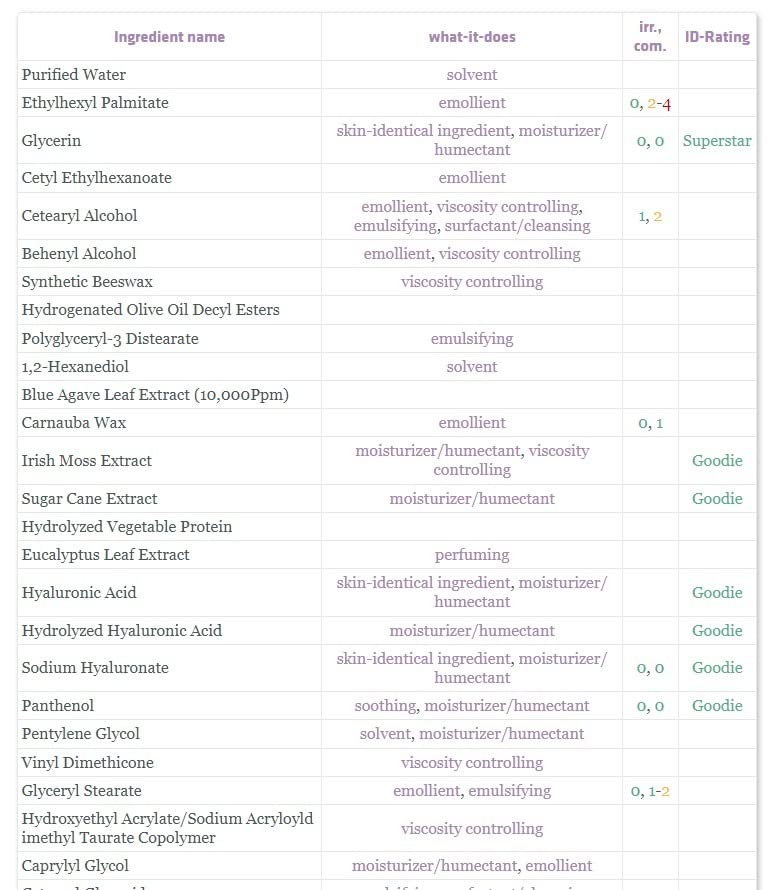This screenshot has height=890, width=775.
Task: Click the Goodie rating beside Irish Moss Extract
Action: click(717, 461)
